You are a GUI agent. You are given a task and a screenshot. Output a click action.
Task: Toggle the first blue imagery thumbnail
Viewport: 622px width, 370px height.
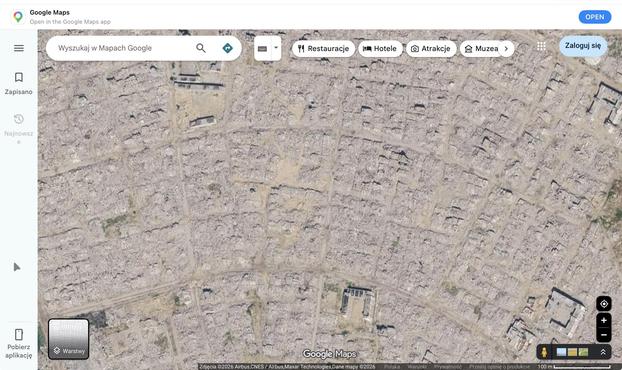pos(561,352)
